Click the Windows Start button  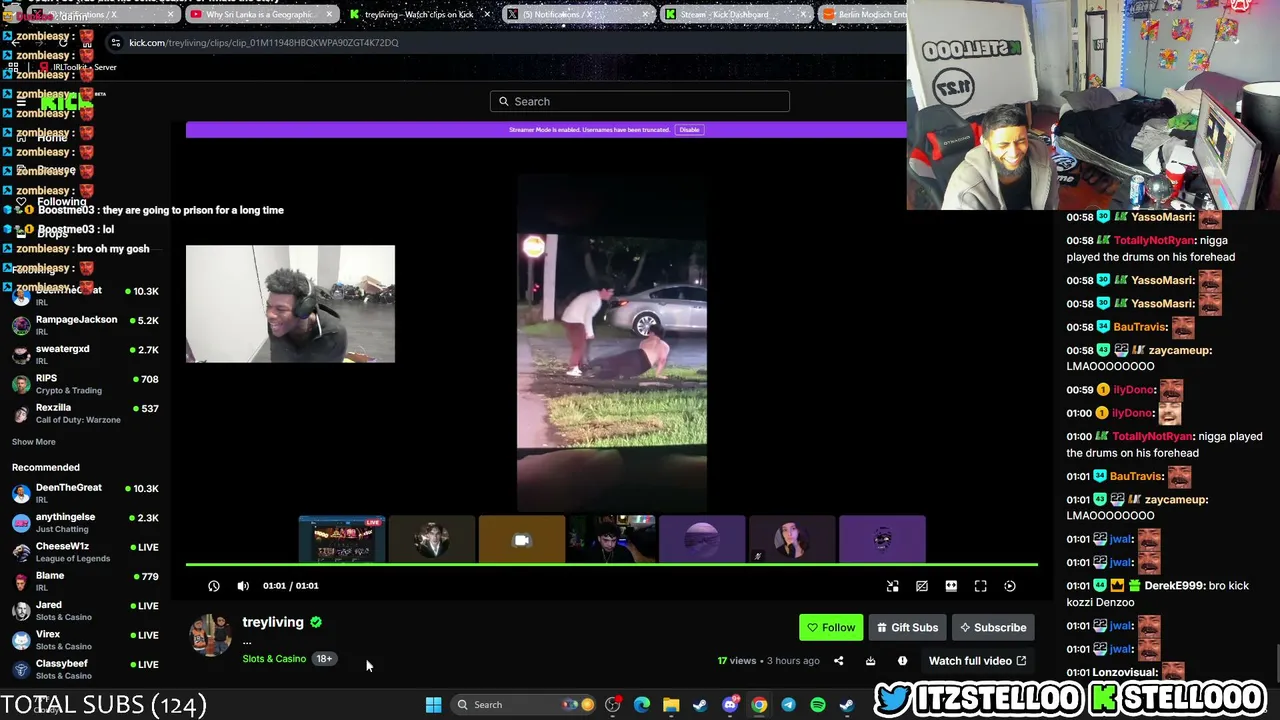[433, 705]
